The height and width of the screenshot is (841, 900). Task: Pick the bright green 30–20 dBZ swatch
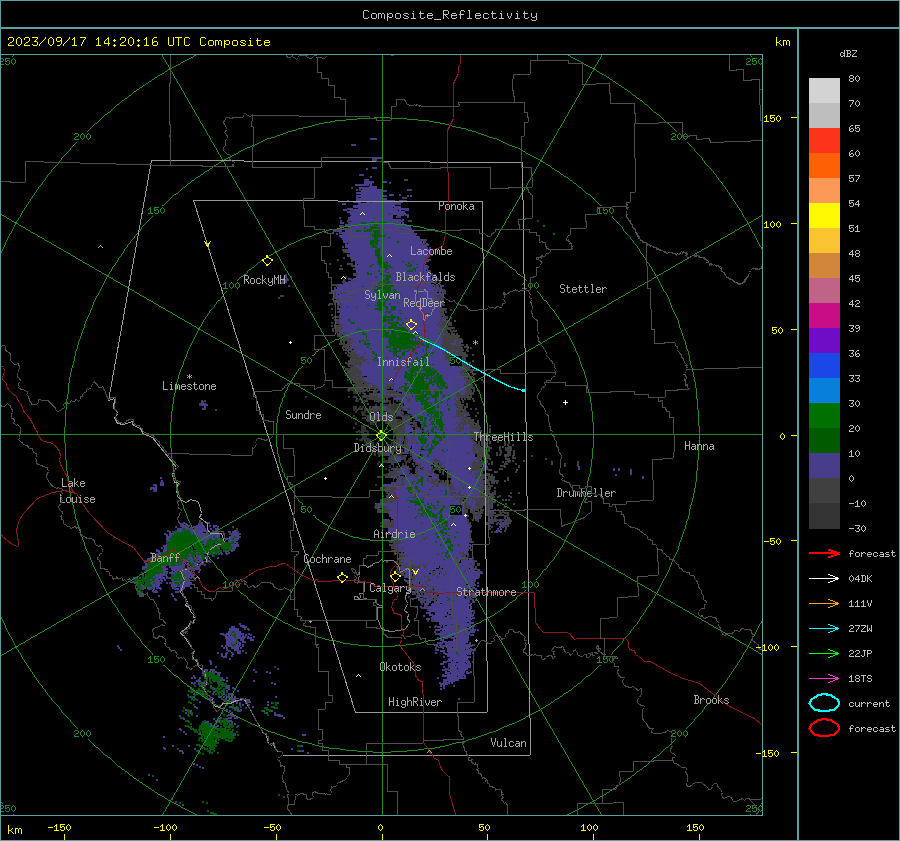[x=824, y=416]
